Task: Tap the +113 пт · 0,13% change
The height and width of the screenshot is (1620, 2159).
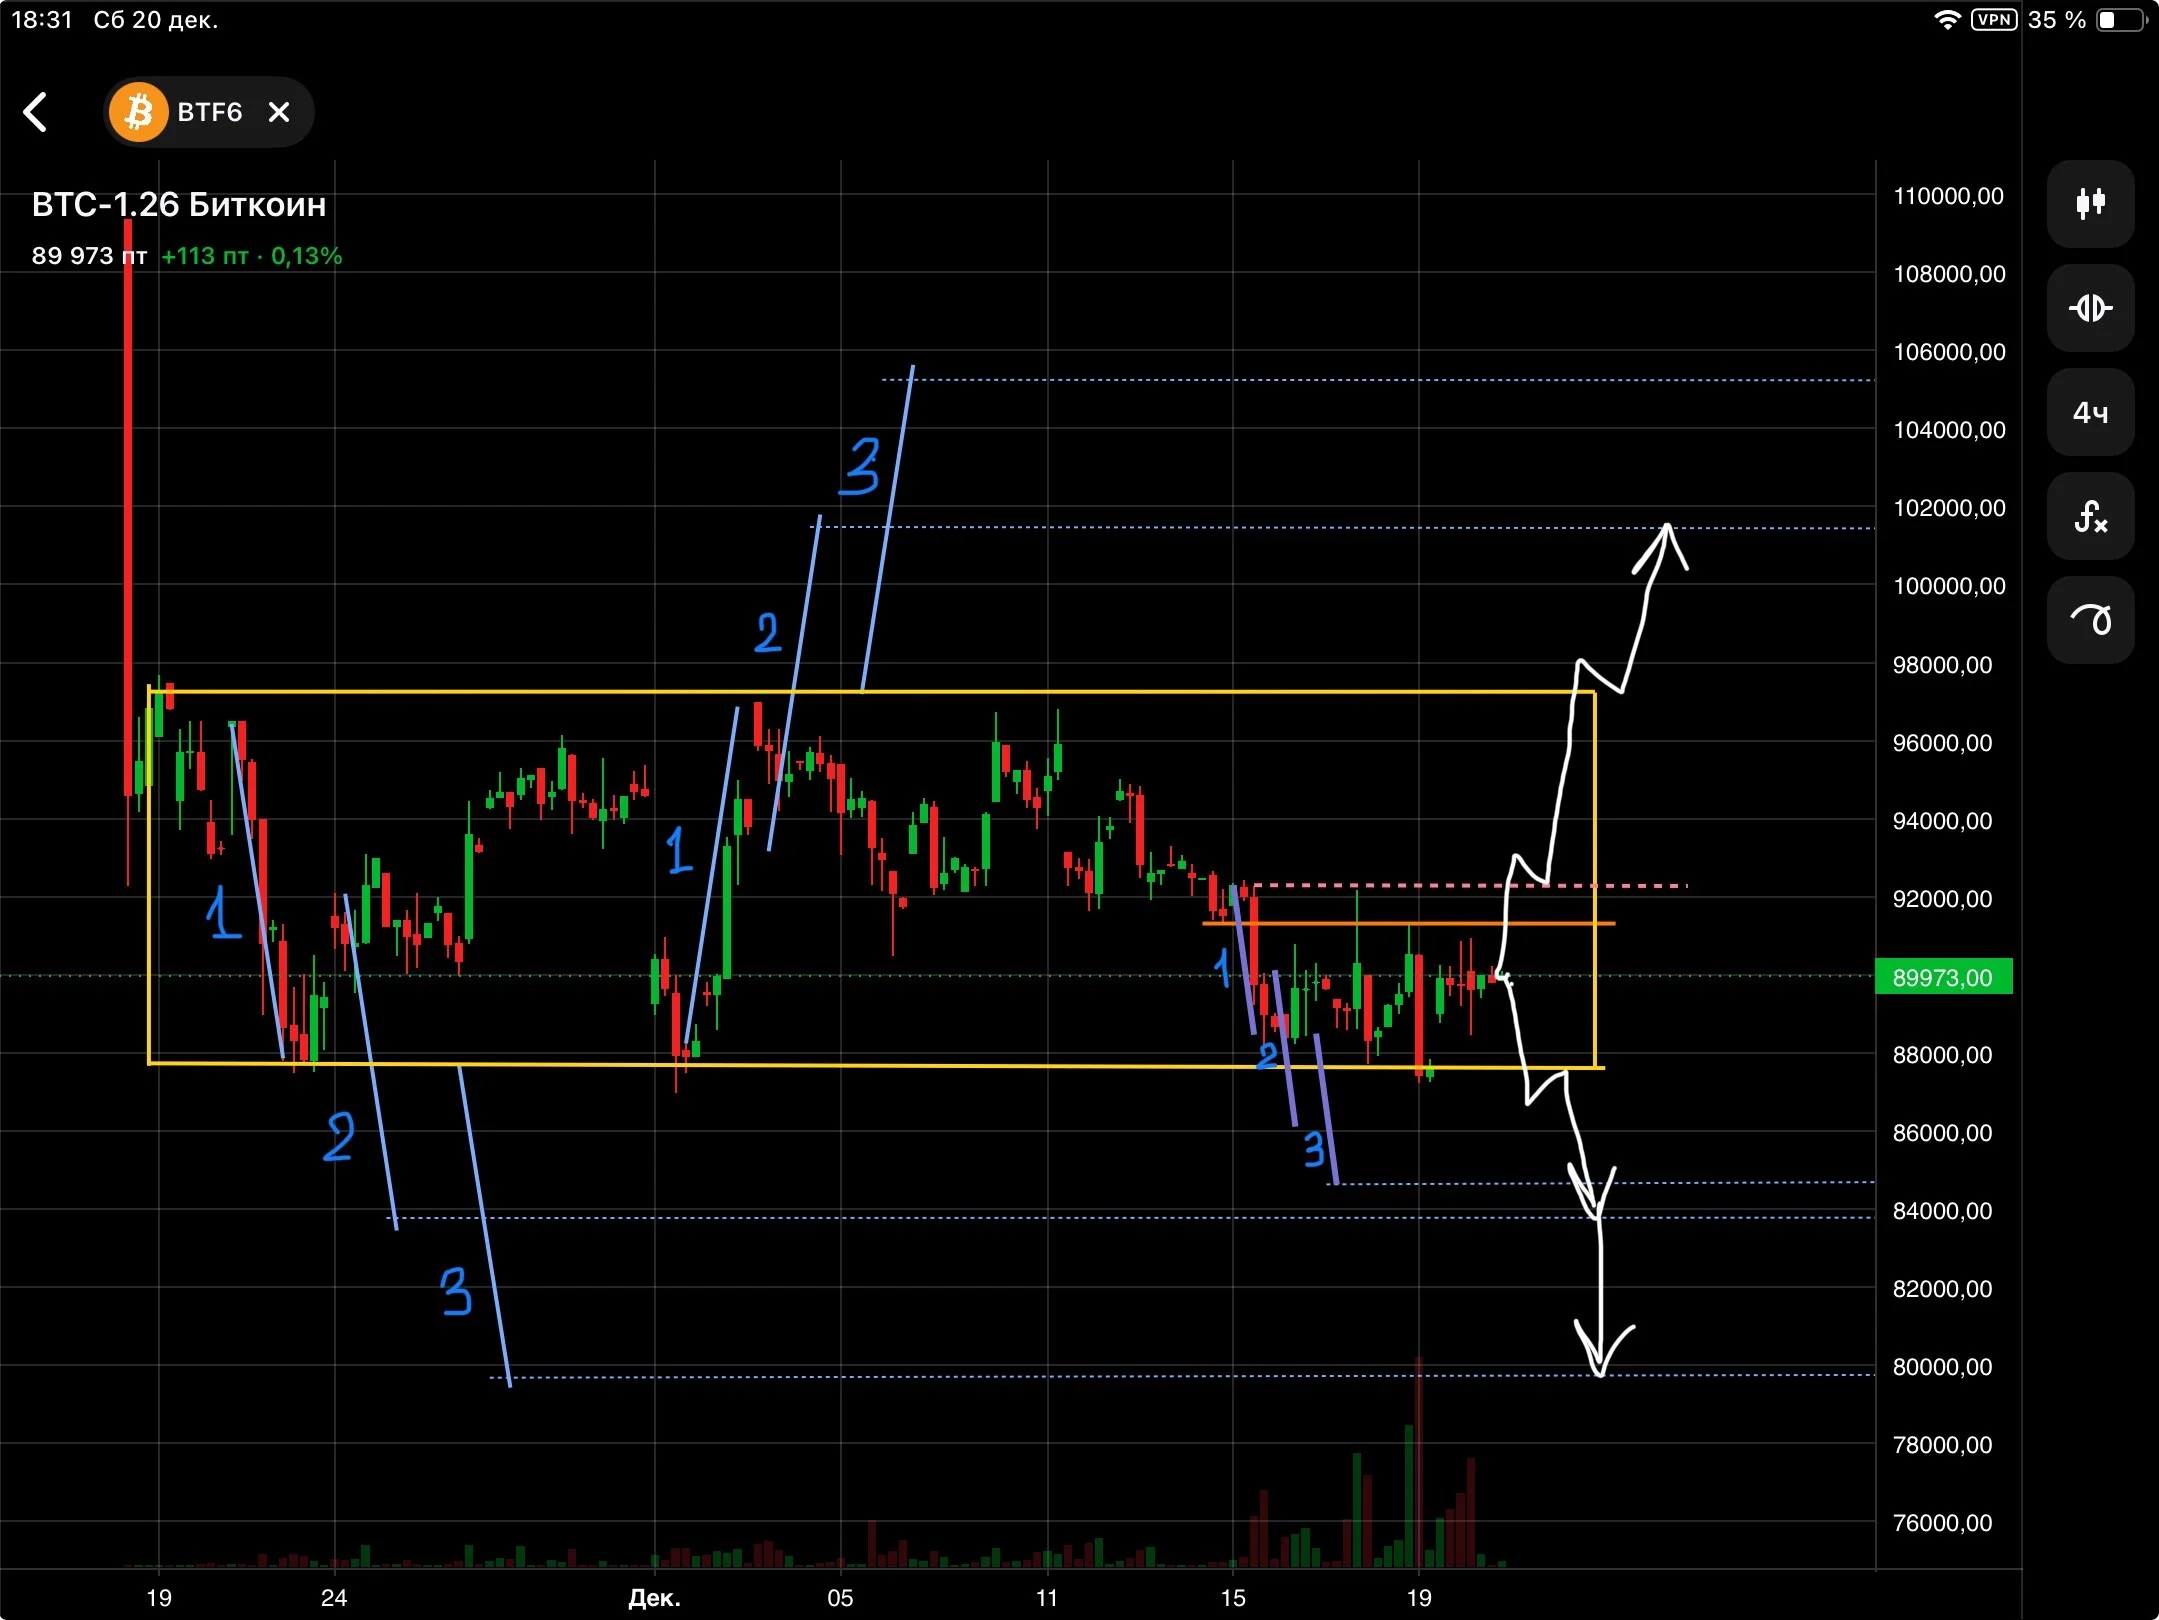Action: 252,256
